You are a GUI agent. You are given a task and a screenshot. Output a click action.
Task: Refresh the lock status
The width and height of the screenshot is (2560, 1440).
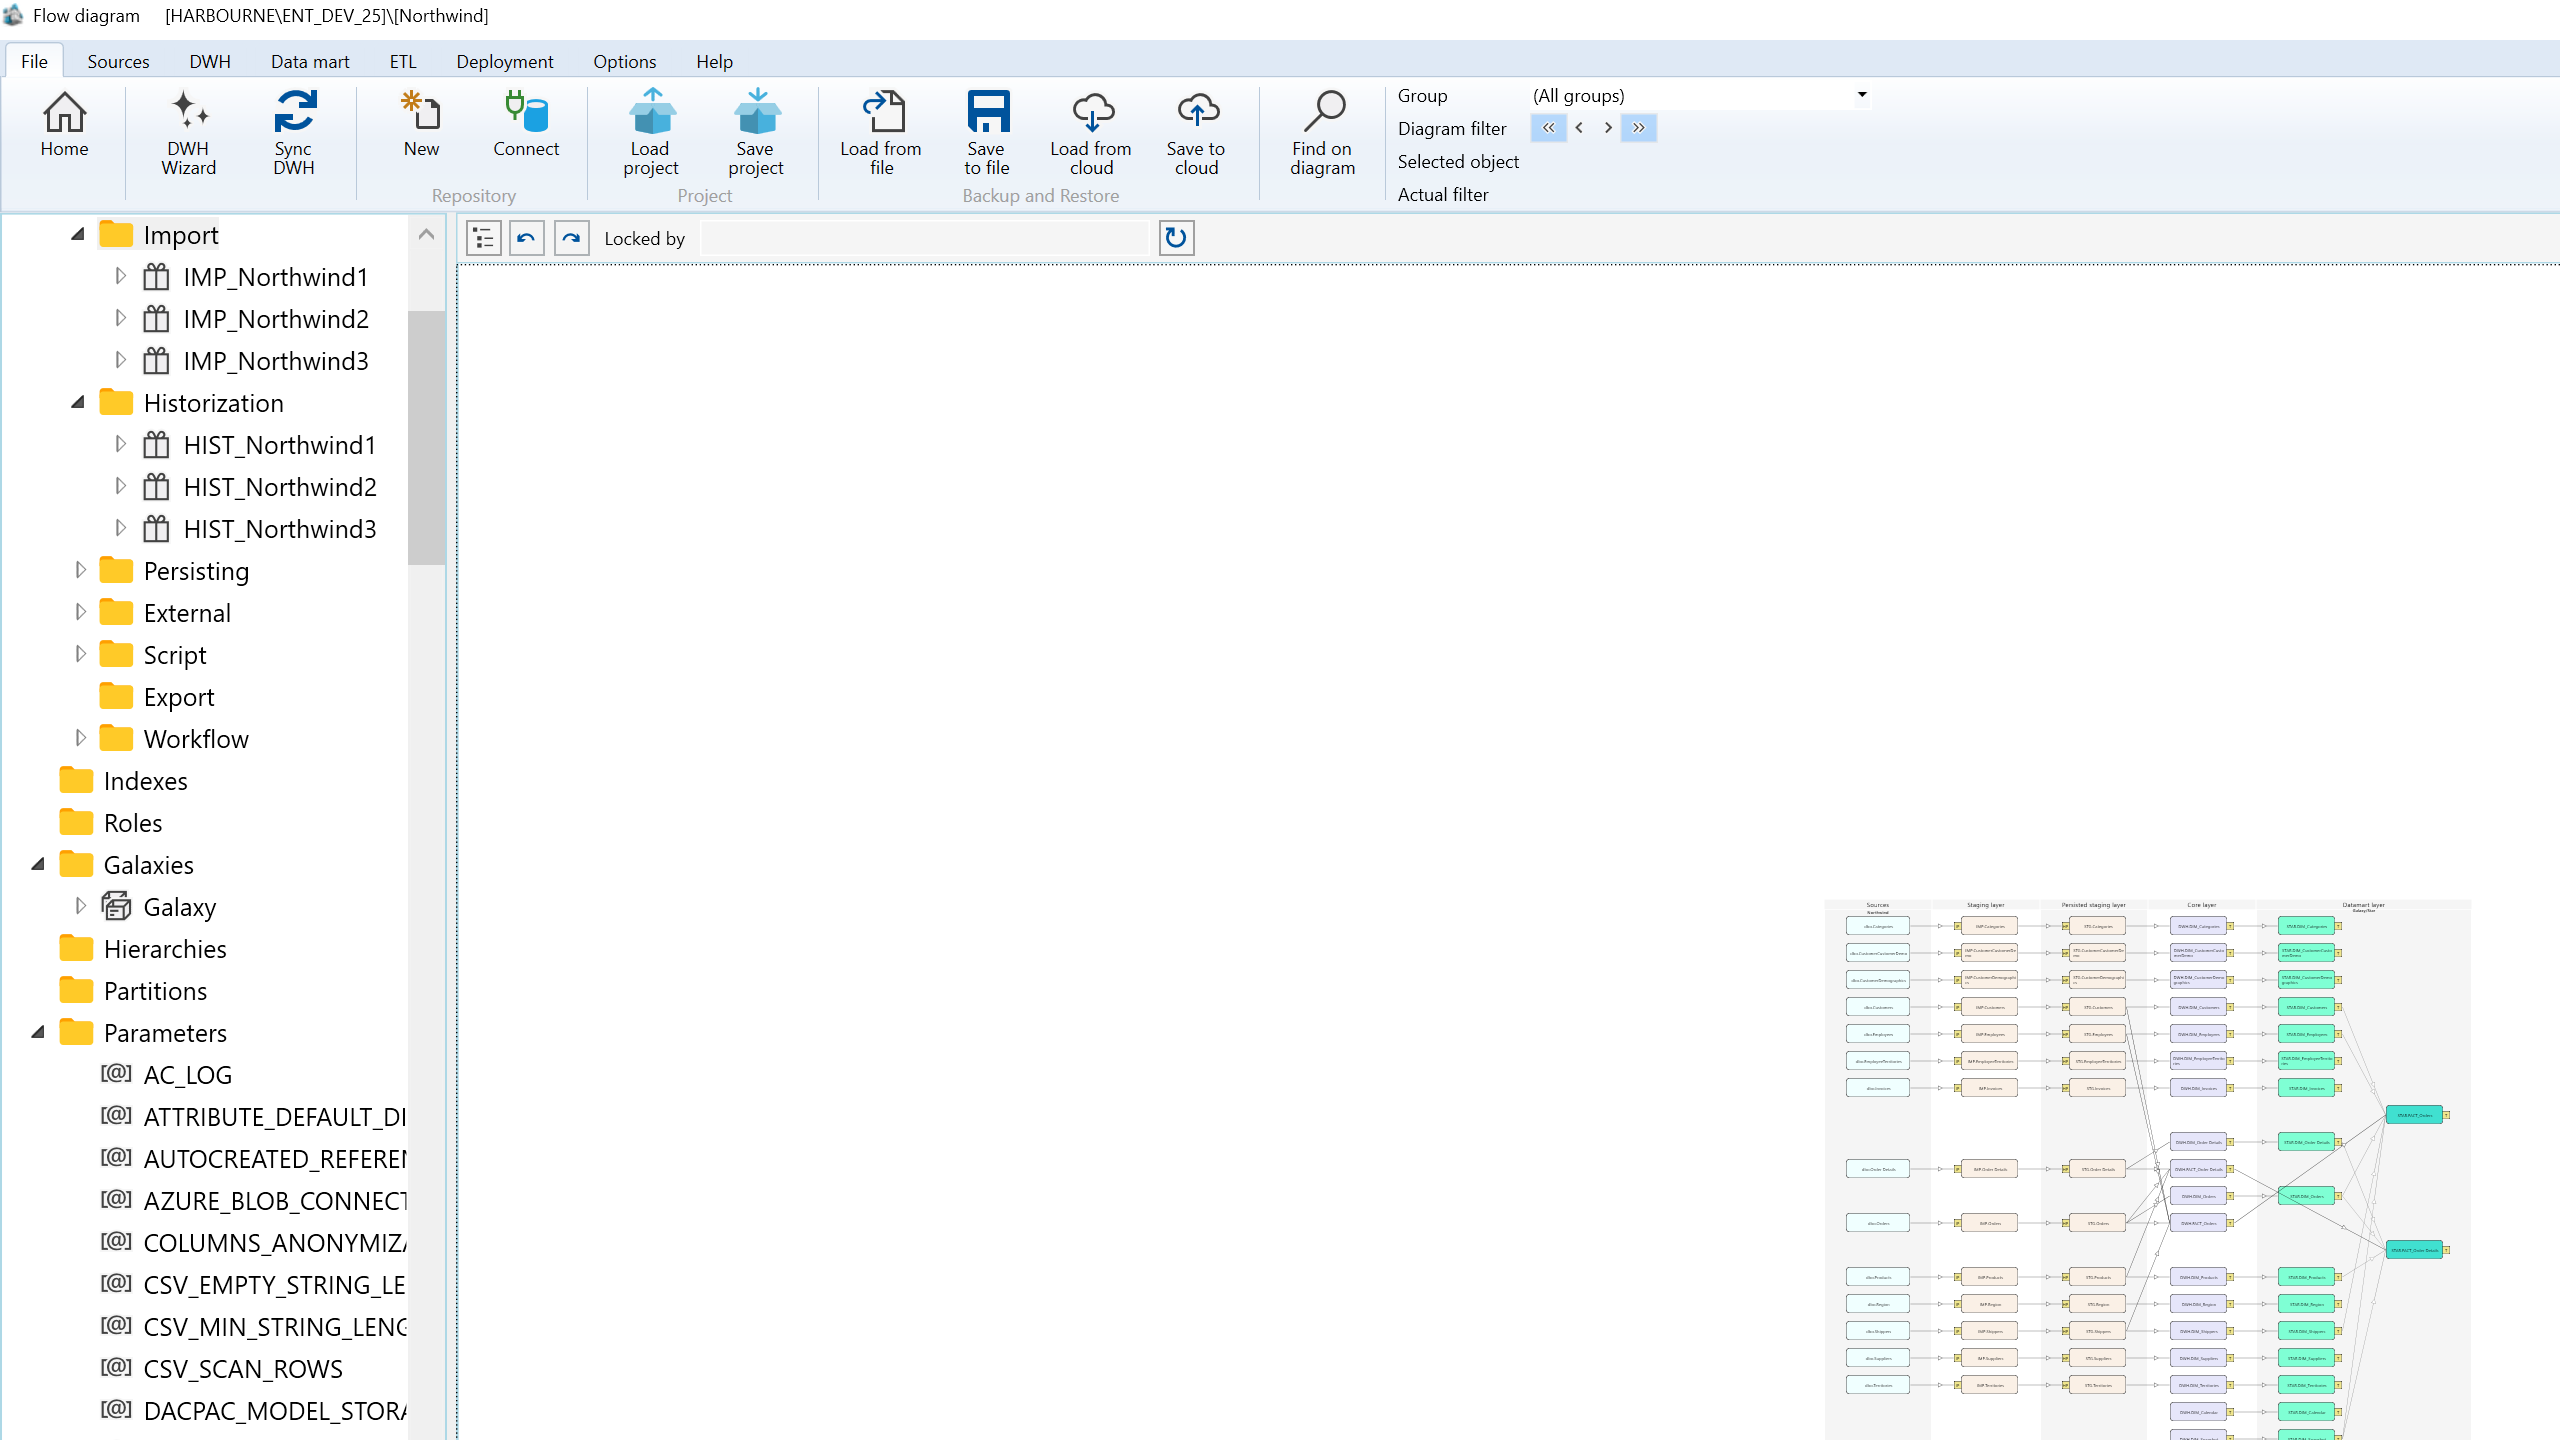1177,238
